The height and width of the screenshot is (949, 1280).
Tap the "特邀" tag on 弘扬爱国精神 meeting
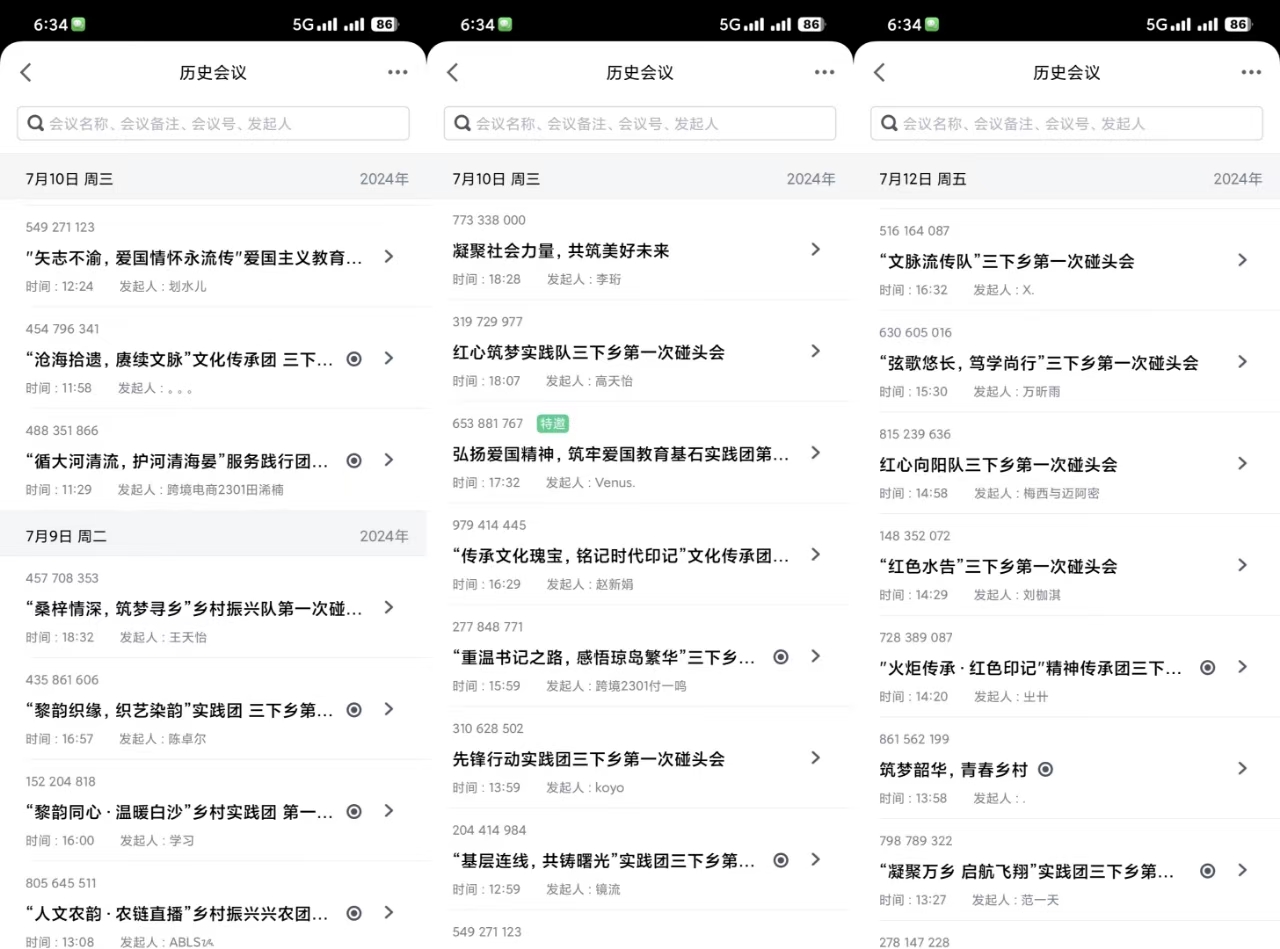point(553,424)
